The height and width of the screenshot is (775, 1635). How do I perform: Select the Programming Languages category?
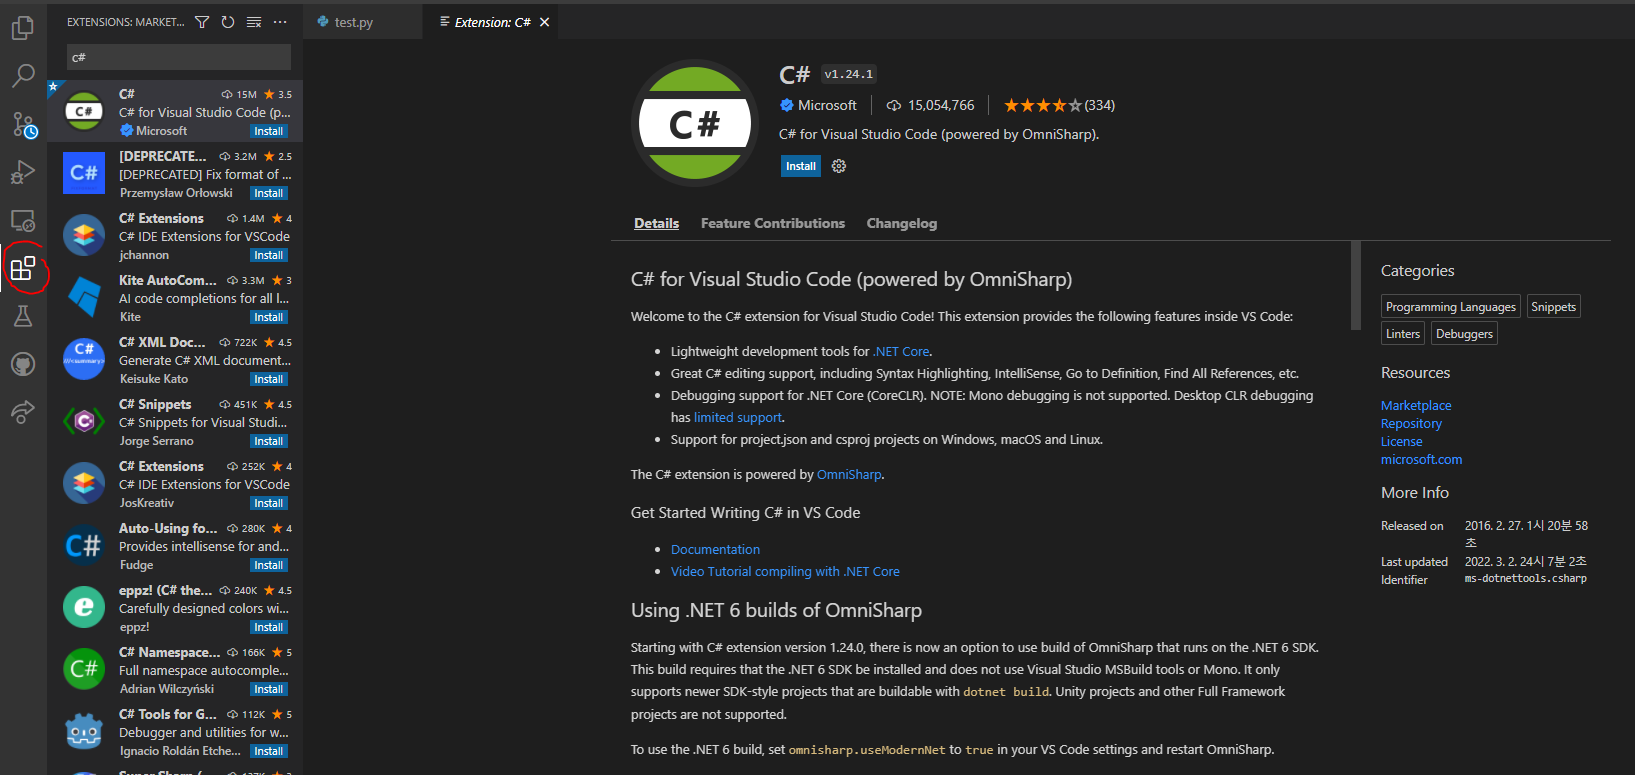[x=1451, y=307]
